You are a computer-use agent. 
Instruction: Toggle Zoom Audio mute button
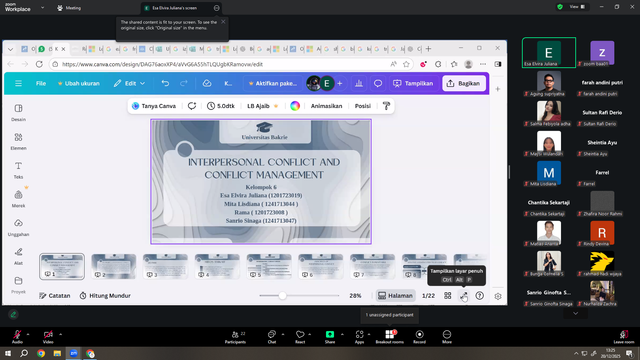[x=17, y=337]
